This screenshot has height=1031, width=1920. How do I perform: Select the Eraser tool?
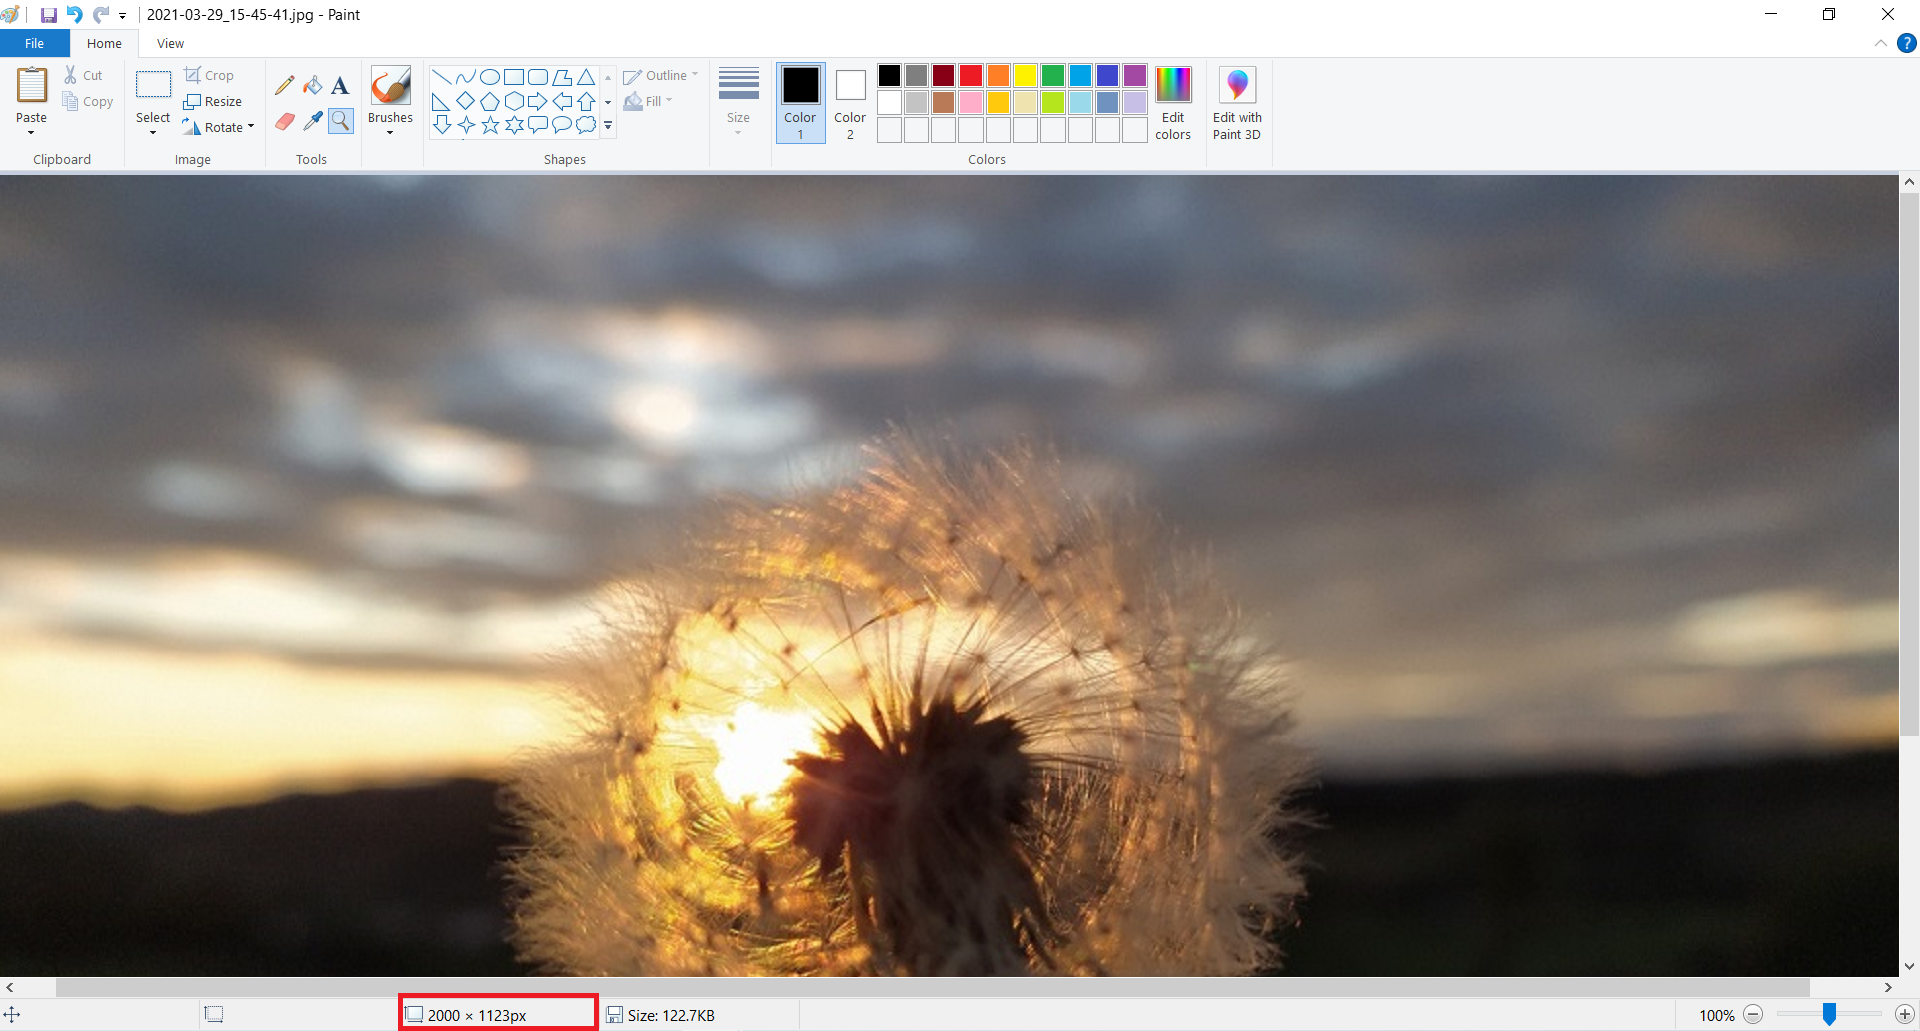tap(285, 121)
